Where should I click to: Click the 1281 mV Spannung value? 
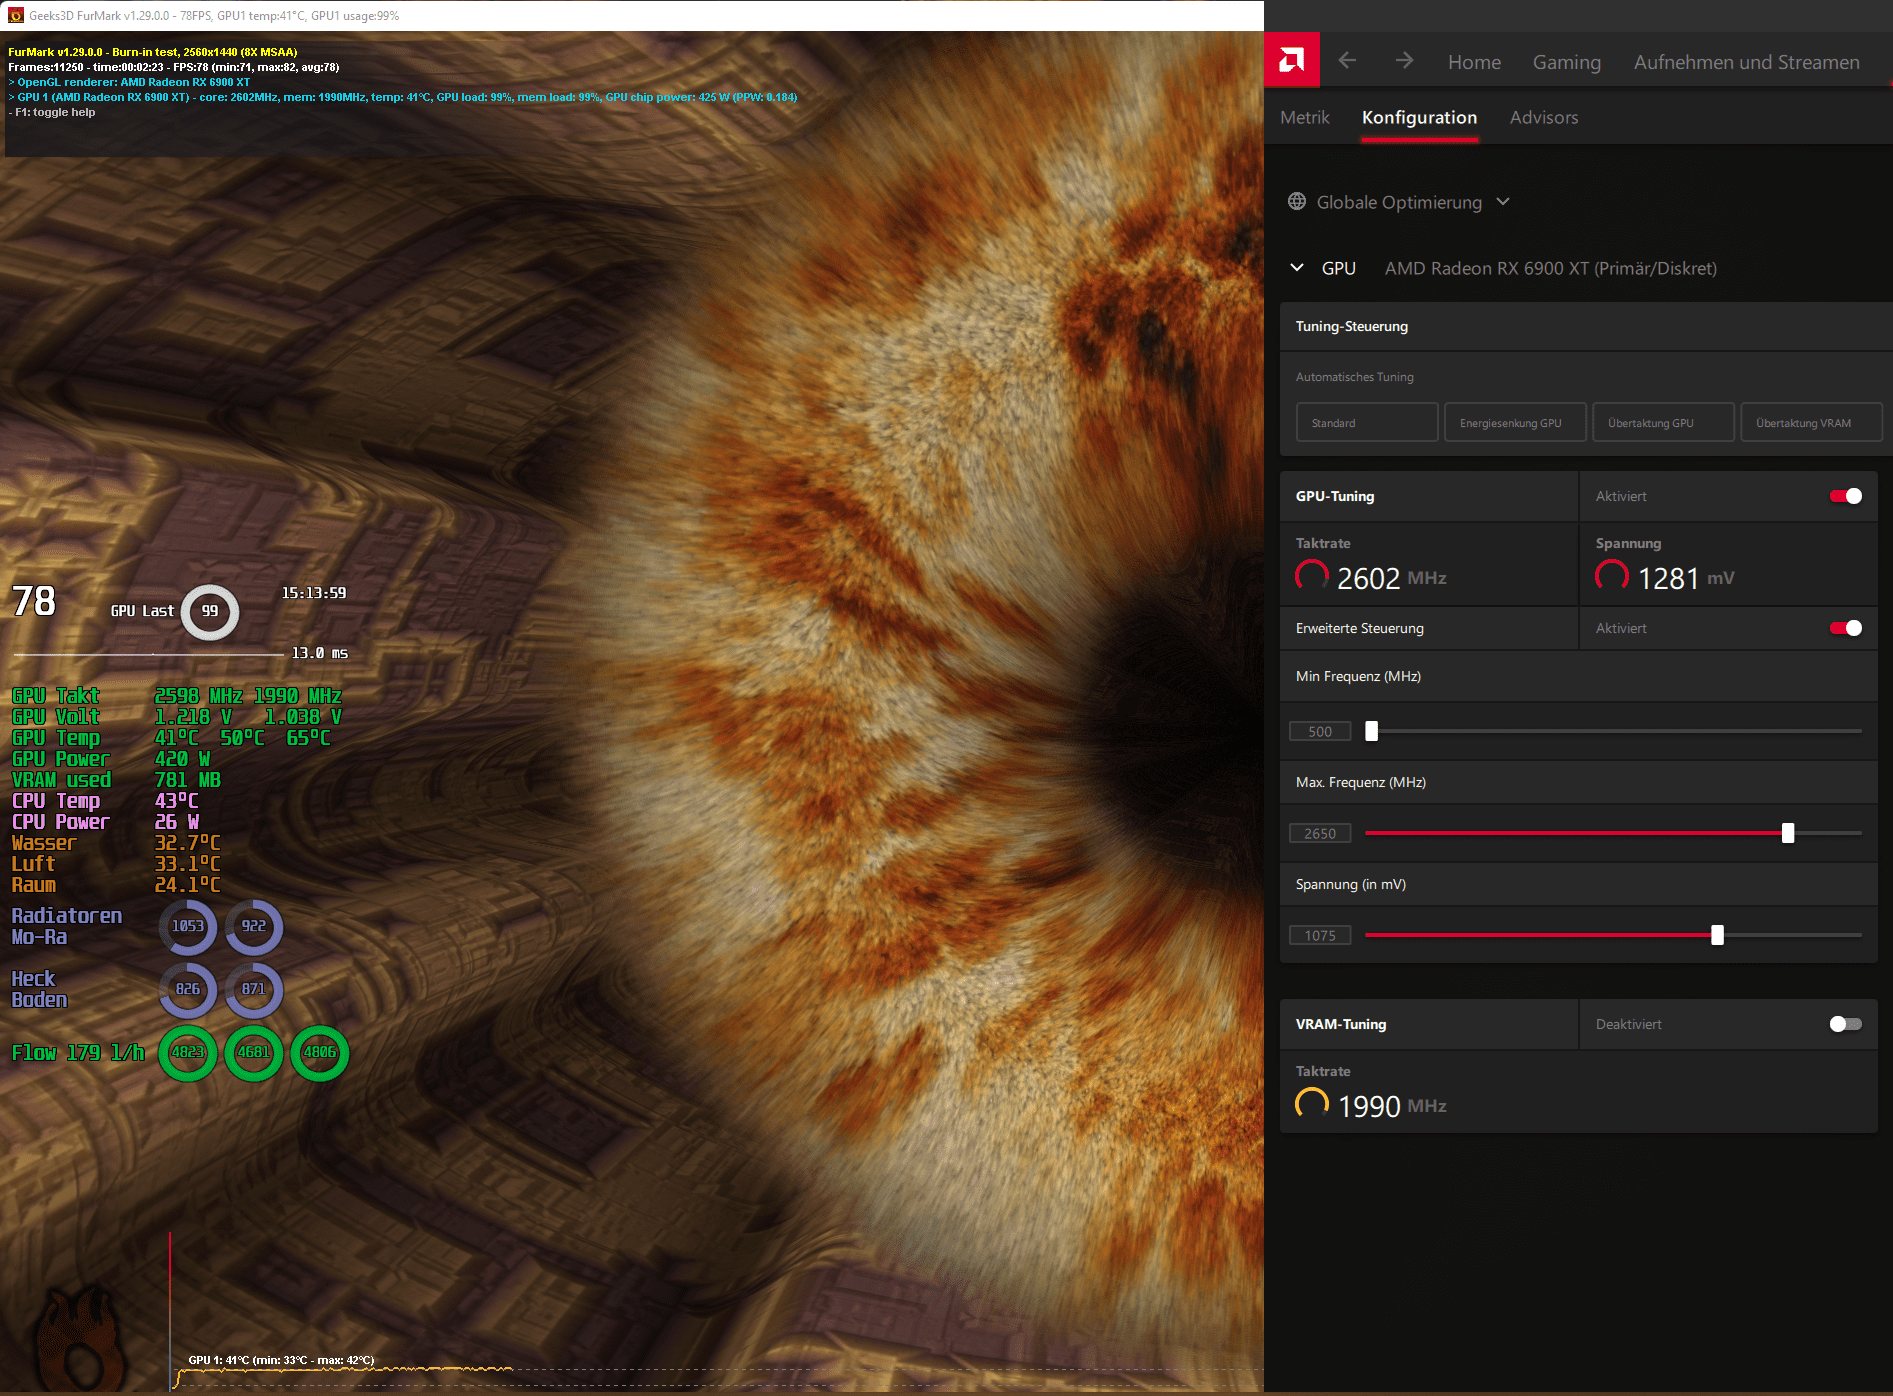coord(1686,578)
